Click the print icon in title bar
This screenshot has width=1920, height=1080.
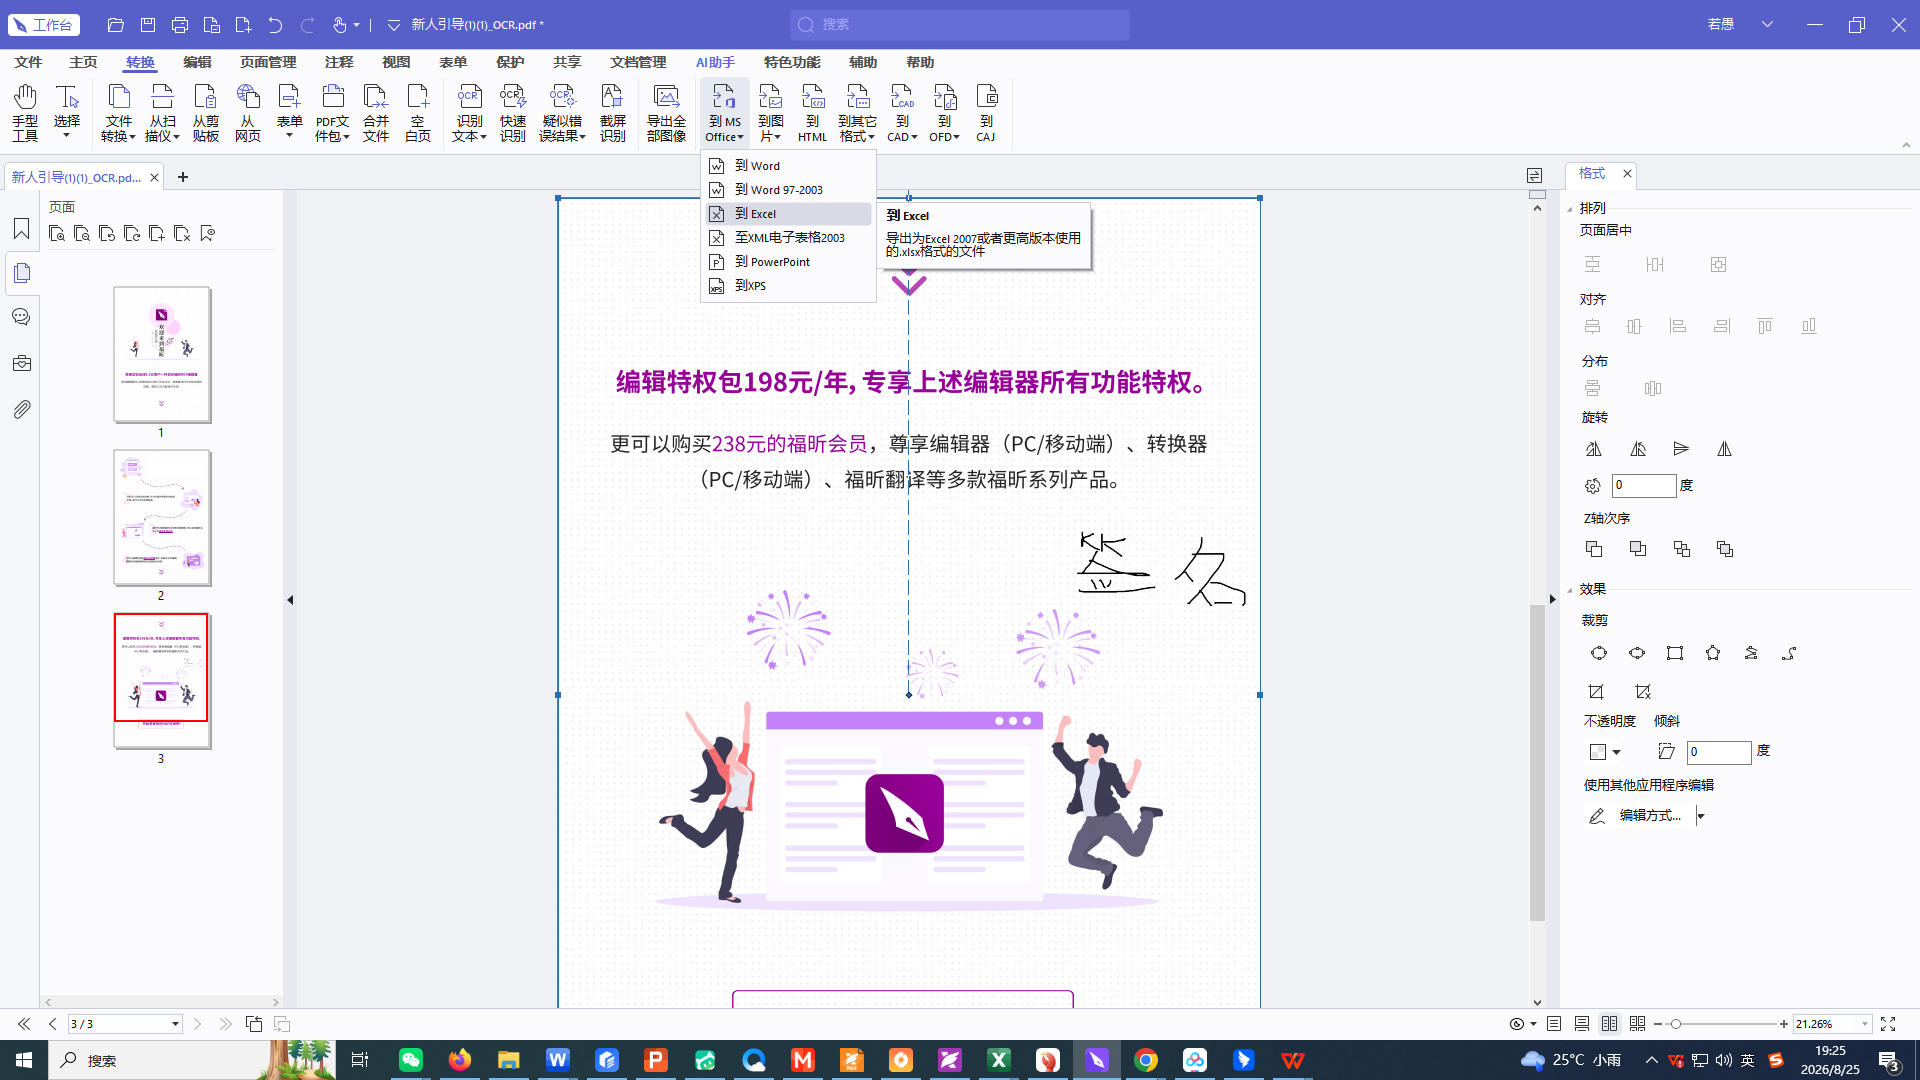point(180,24)
